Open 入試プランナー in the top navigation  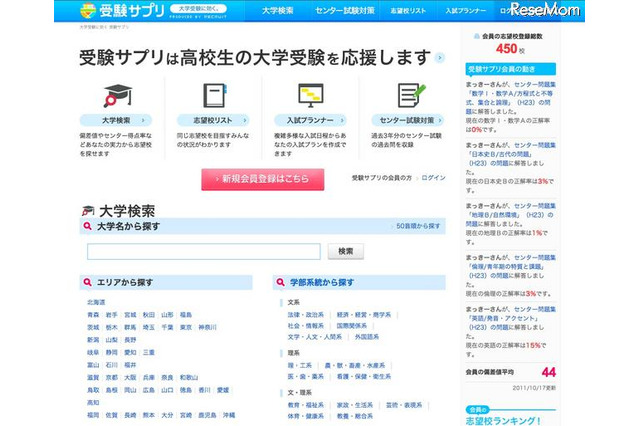click(466, 11)
